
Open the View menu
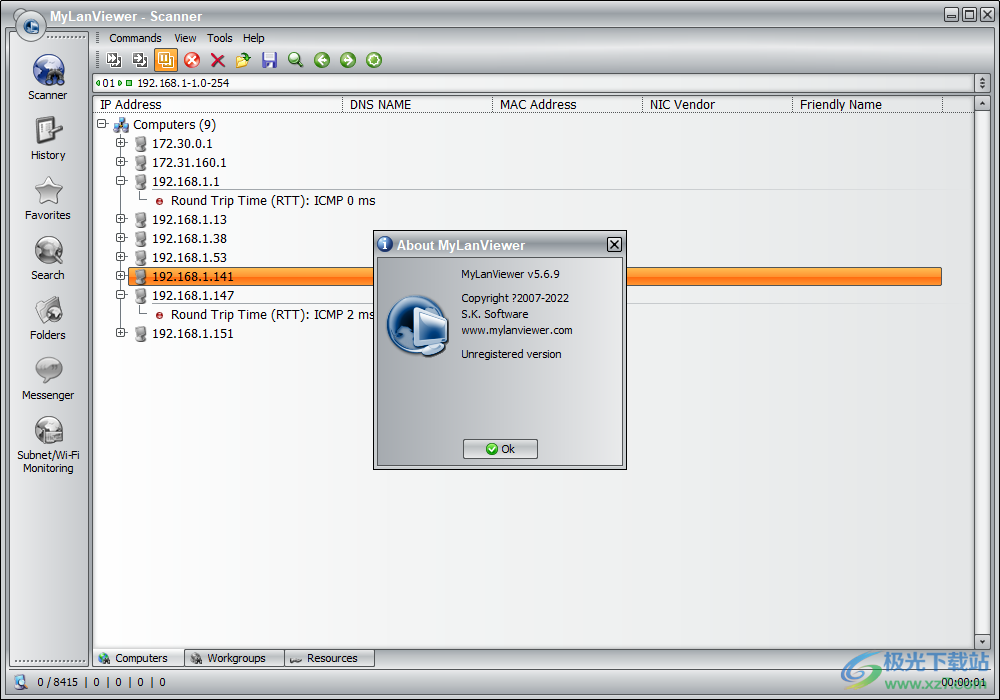click(185, 38)
